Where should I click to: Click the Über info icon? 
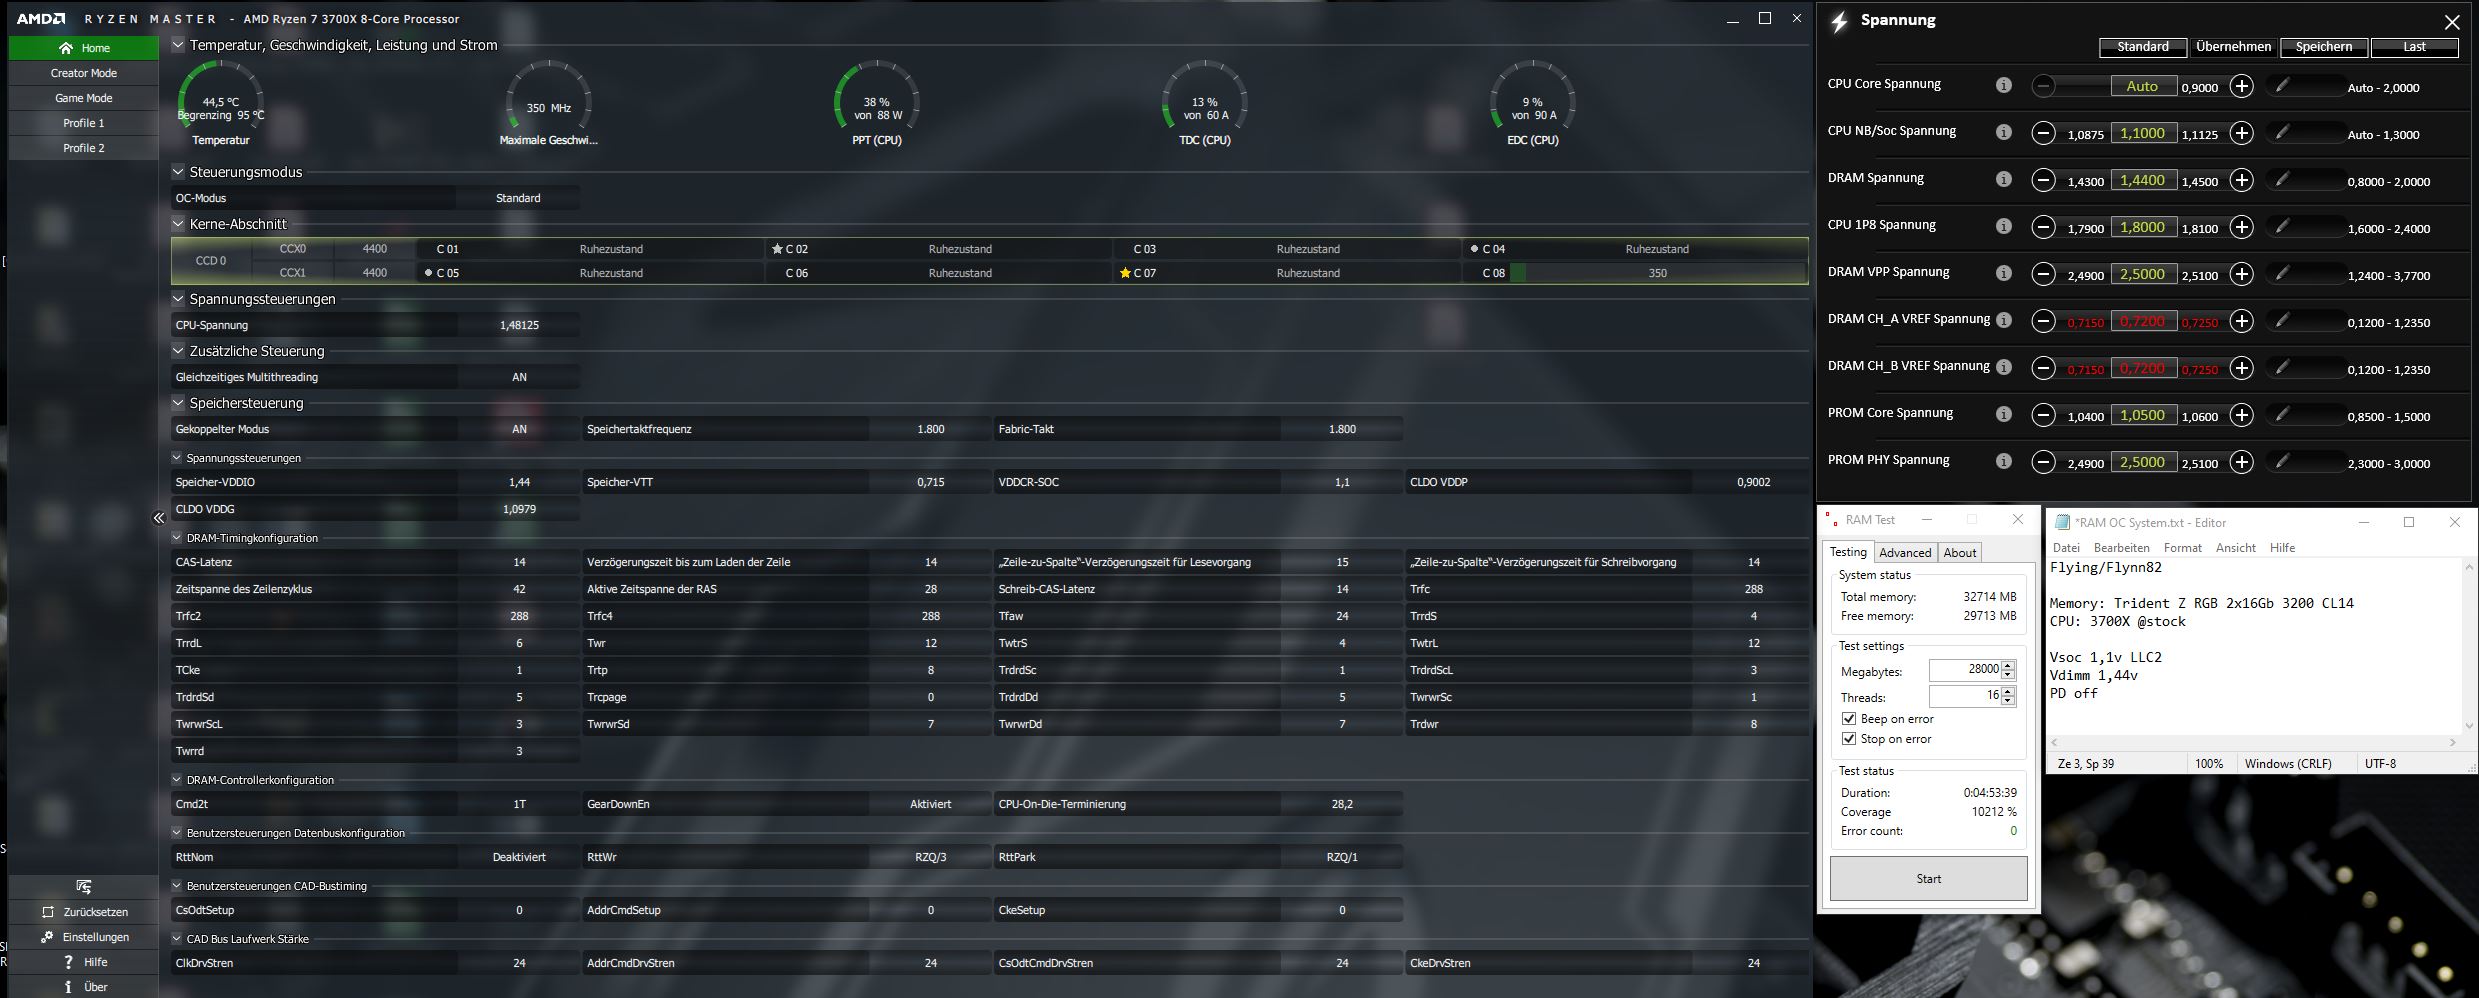67,986
